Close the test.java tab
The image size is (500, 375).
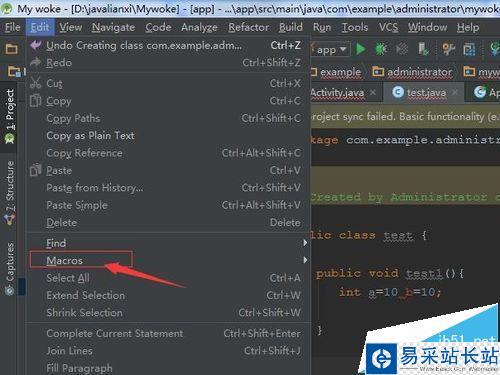455,92
